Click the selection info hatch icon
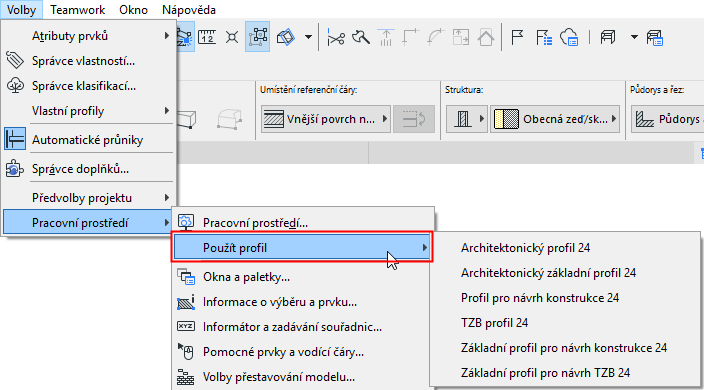704x390 pixels. [x=186, y=302]
